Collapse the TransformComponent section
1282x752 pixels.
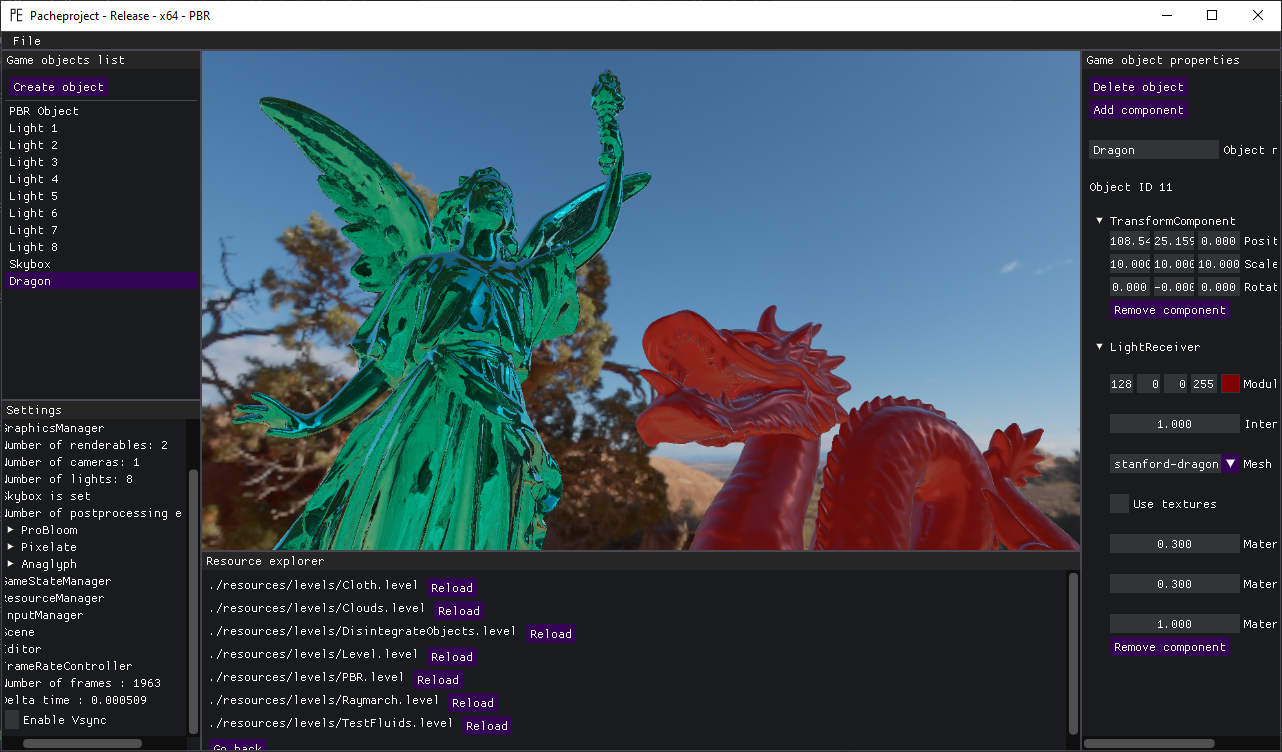point(1100,221)
